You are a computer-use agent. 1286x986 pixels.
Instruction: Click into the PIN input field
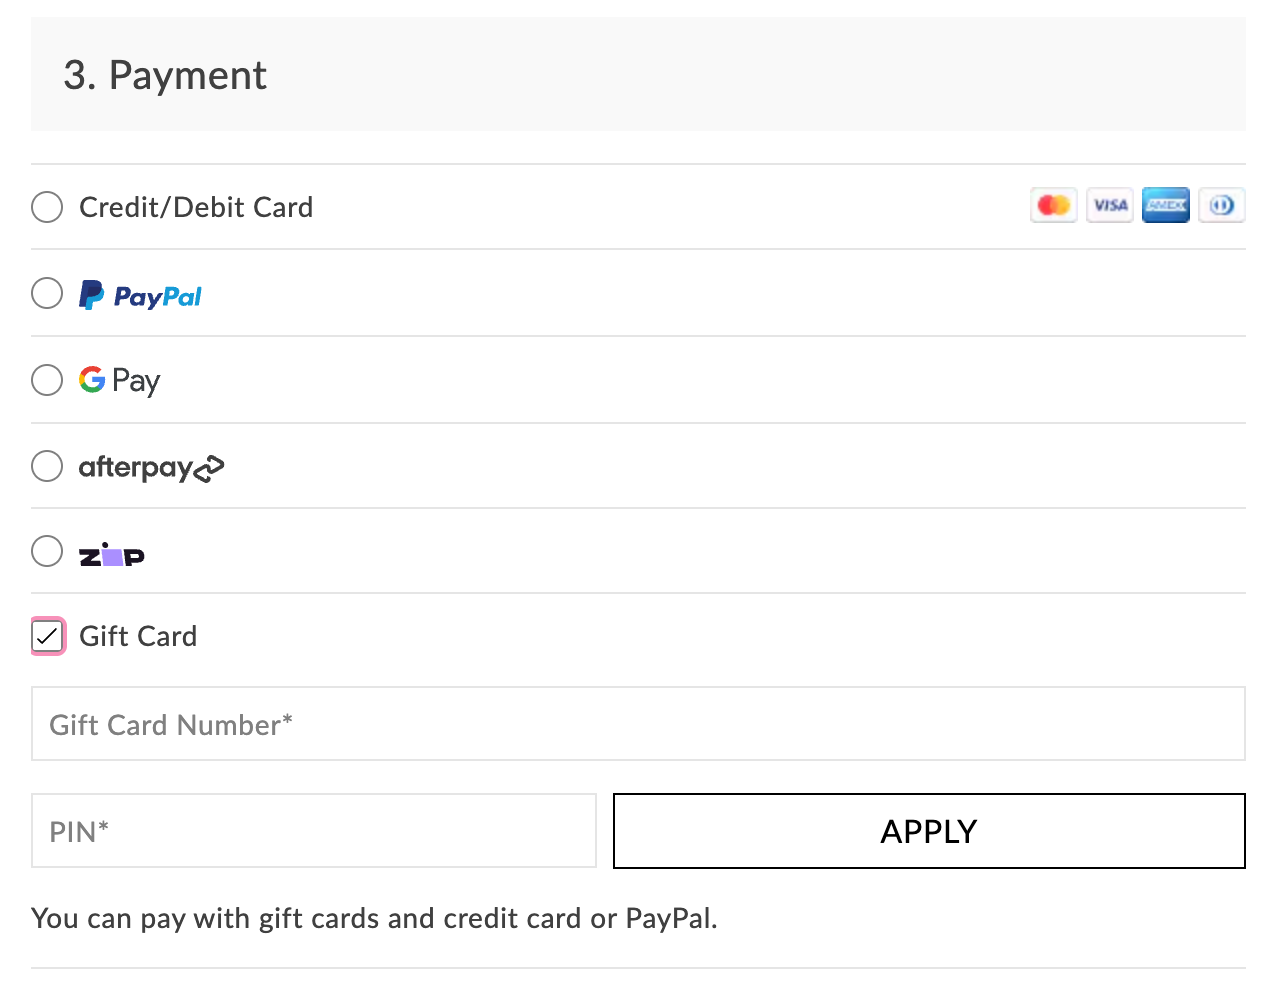pos(314,831)
